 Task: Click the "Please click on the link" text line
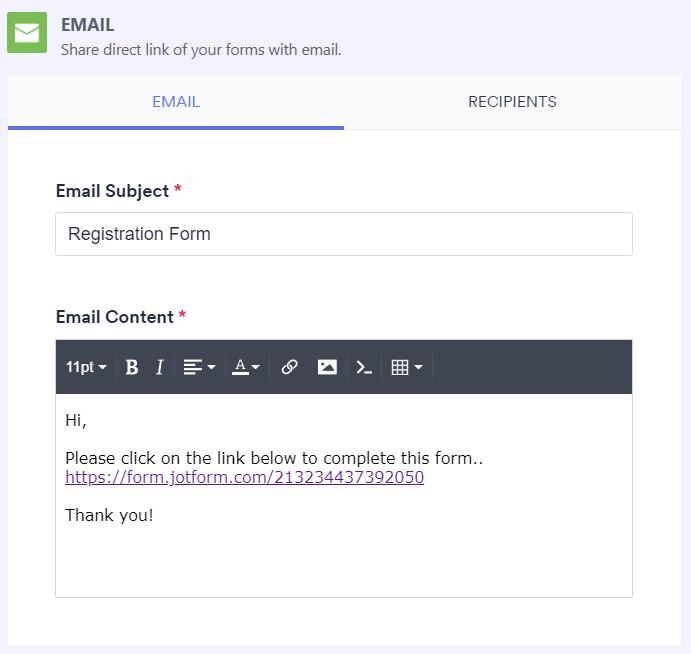[x=274, y=458]
